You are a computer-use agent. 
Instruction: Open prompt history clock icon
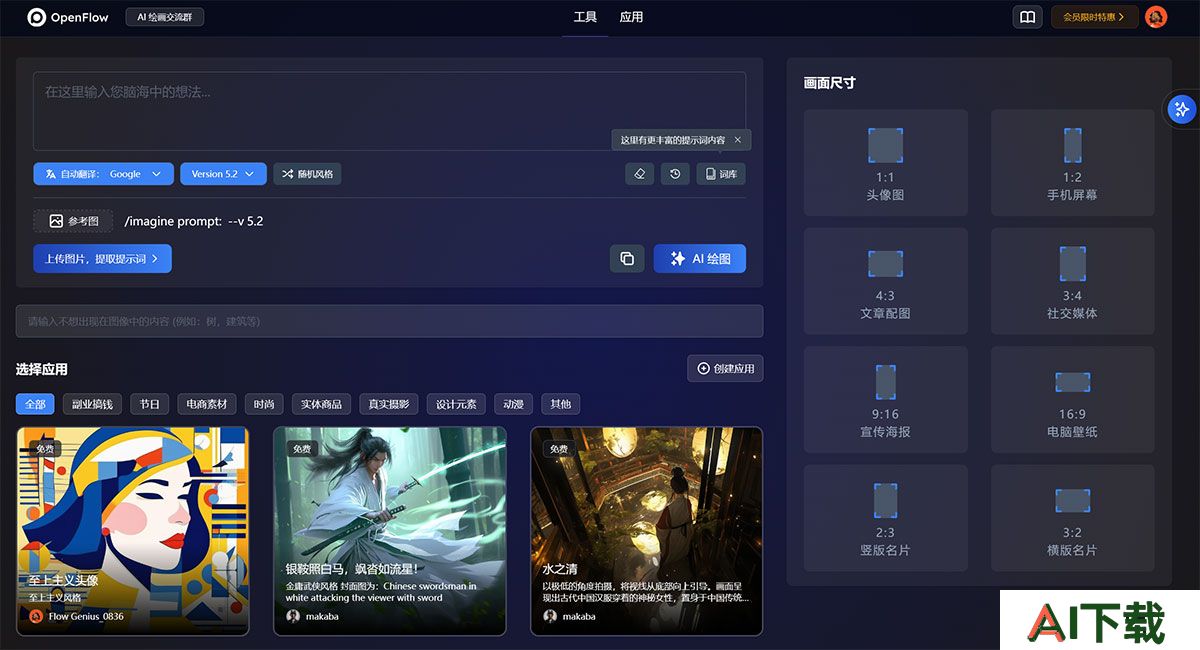click(x=675, y=174)
